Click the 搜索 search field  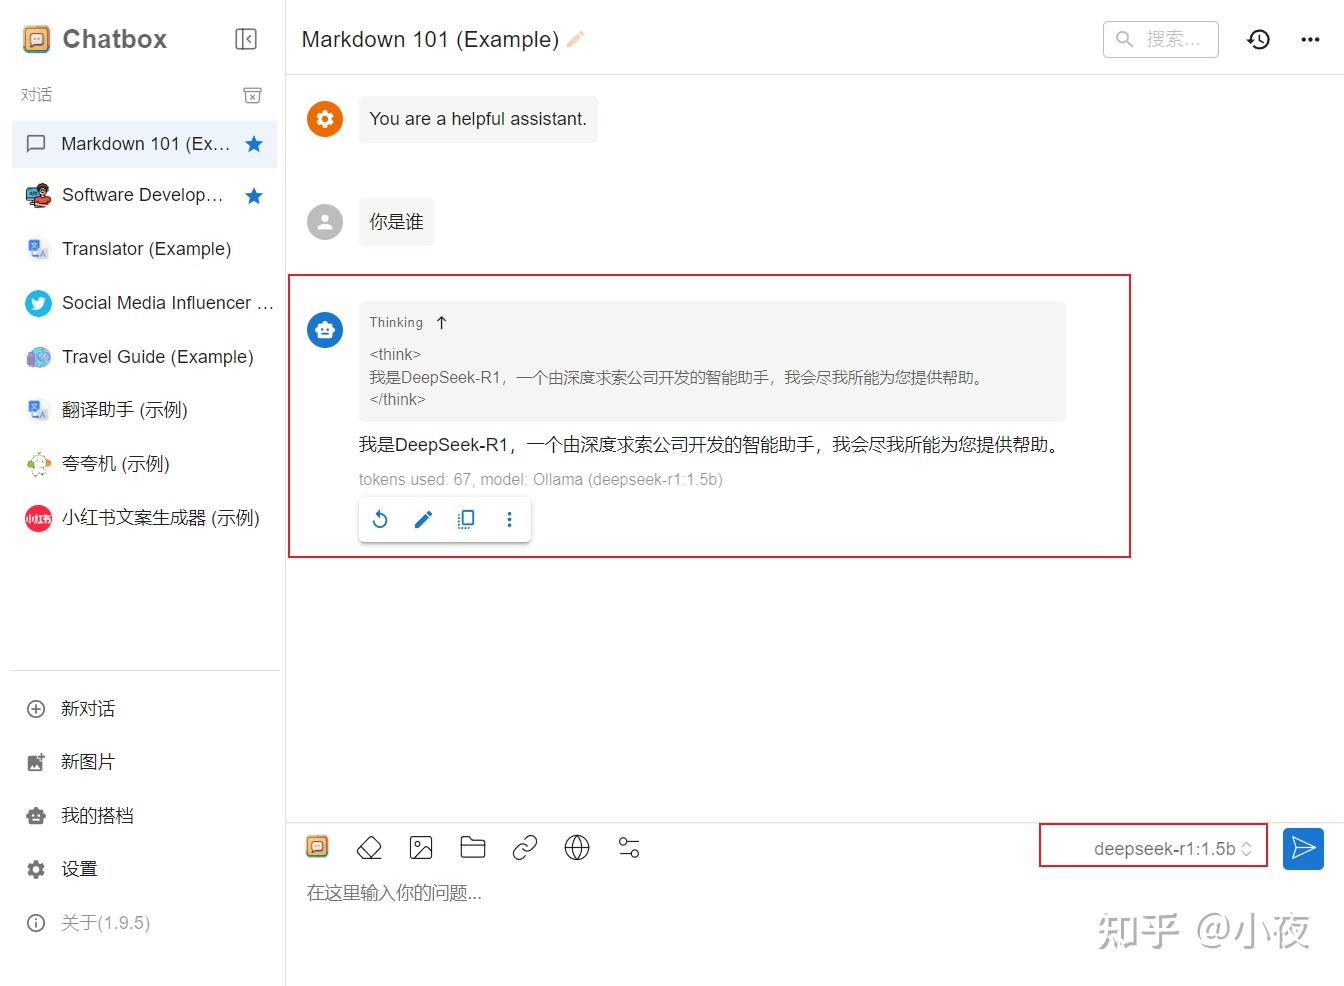tap(1161, 39)
